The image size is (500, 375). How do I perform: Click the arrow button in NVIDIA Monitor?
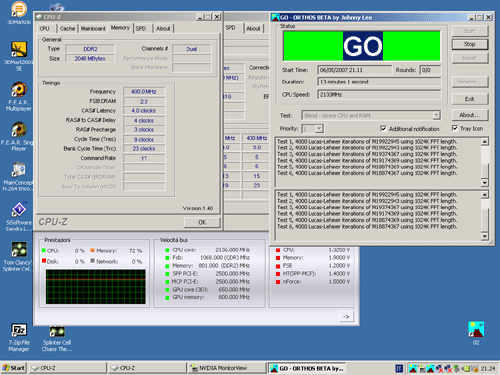[346, 316]
